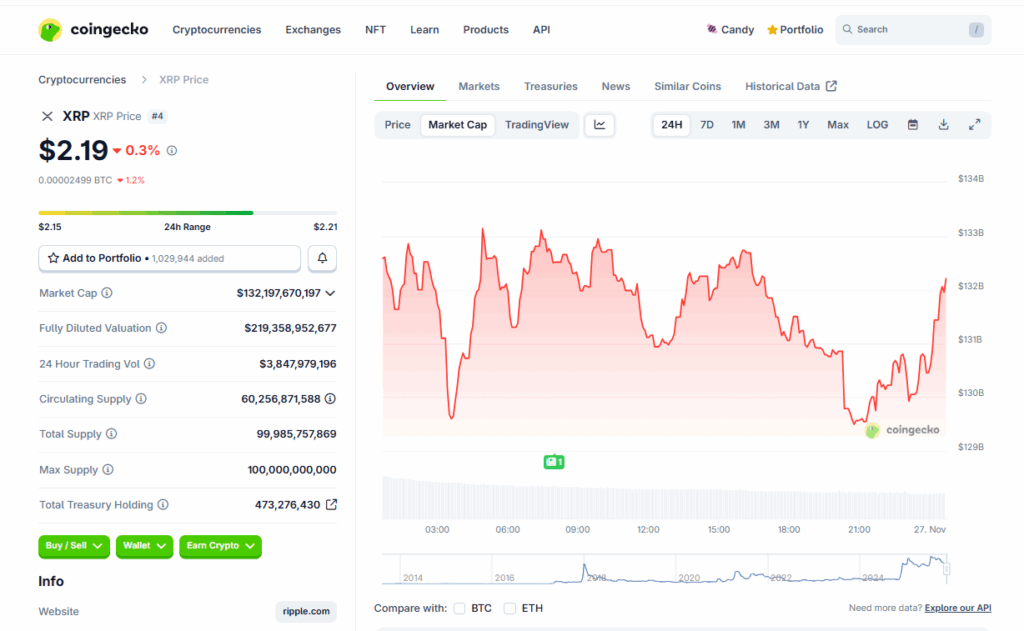Enable the ETH comparison checkbox
Image resolution: width=1024 pixels, height=631 pixels.
pos(510,608)
